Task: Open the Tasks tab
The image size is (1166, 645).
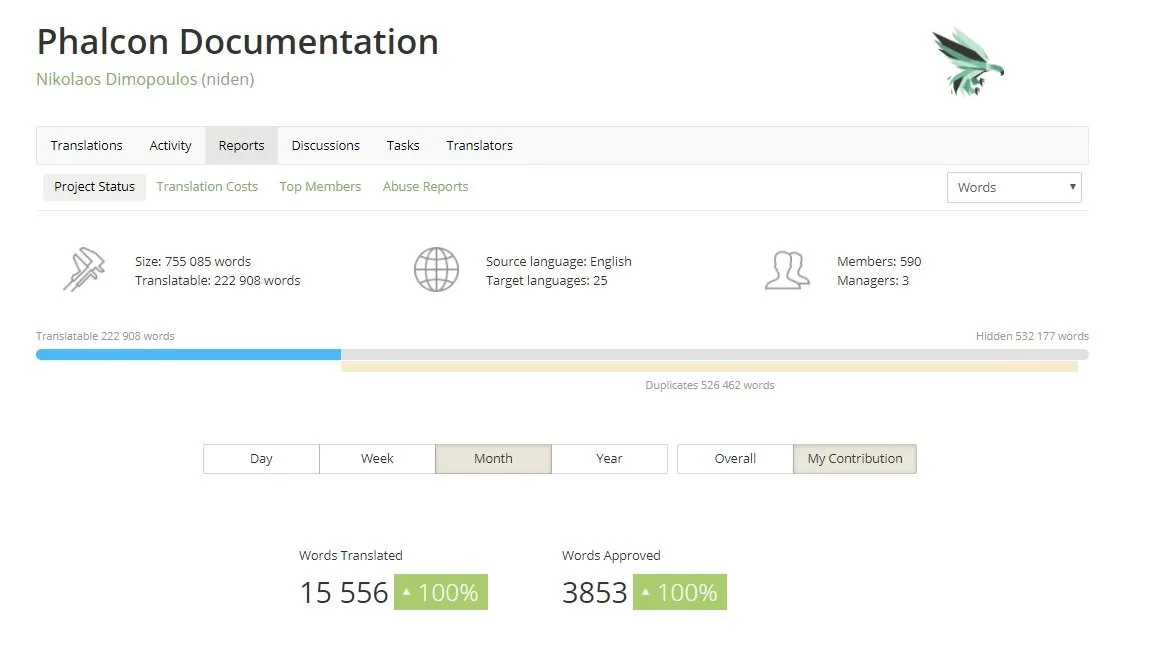Action: click(x=403, y=146)
